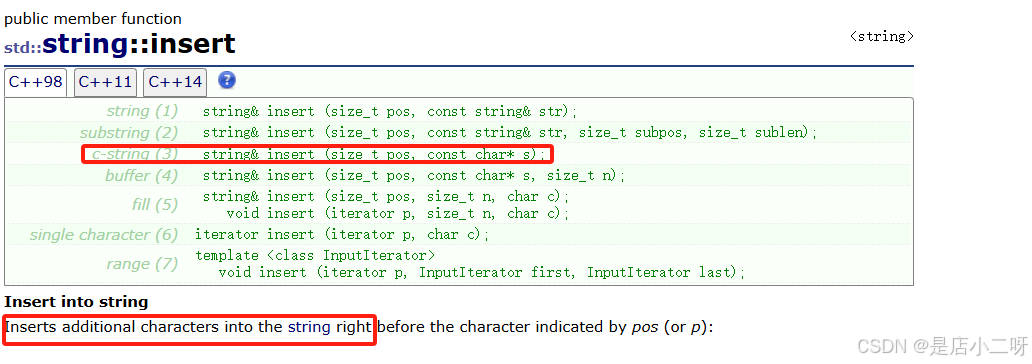Click the 'iterator insert (iterator p, char c)' signature
The height and width of the screenshot is (364, 1032).
(x=342, y=235)
